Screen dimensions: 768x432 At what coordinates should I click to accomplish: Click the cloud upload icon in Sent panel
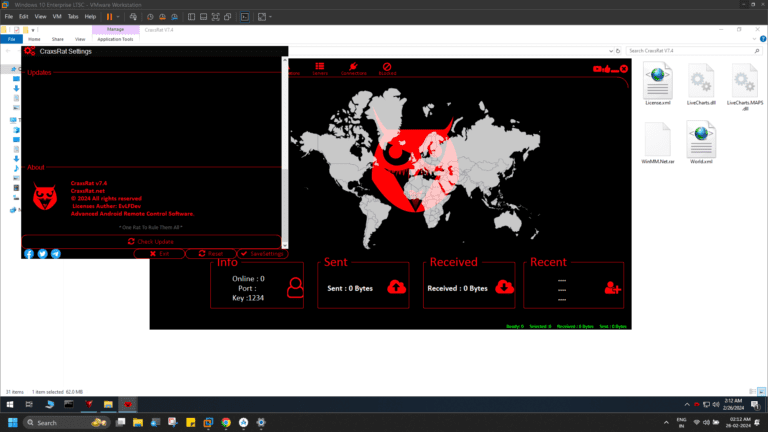[396, 287]
